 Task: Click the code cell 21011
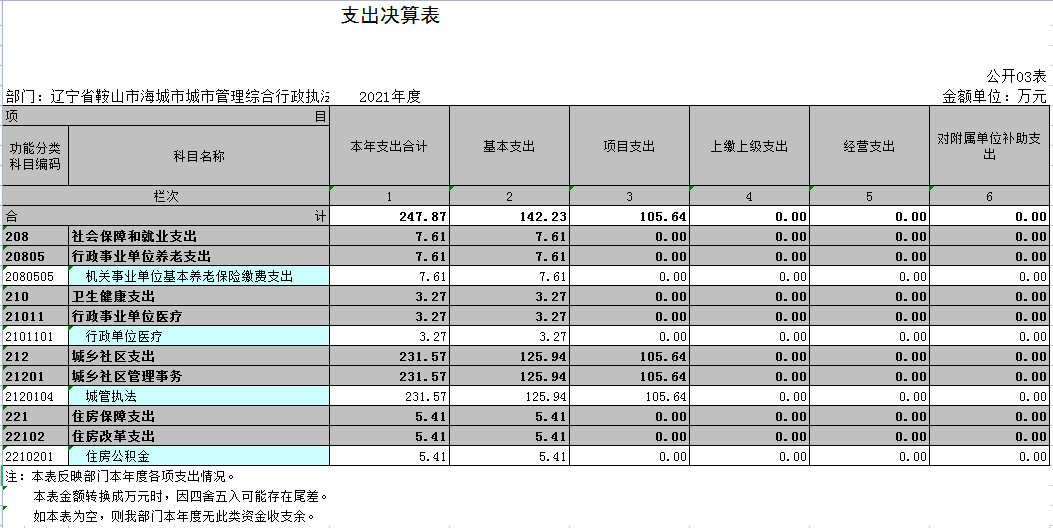[x=36, y=316]
